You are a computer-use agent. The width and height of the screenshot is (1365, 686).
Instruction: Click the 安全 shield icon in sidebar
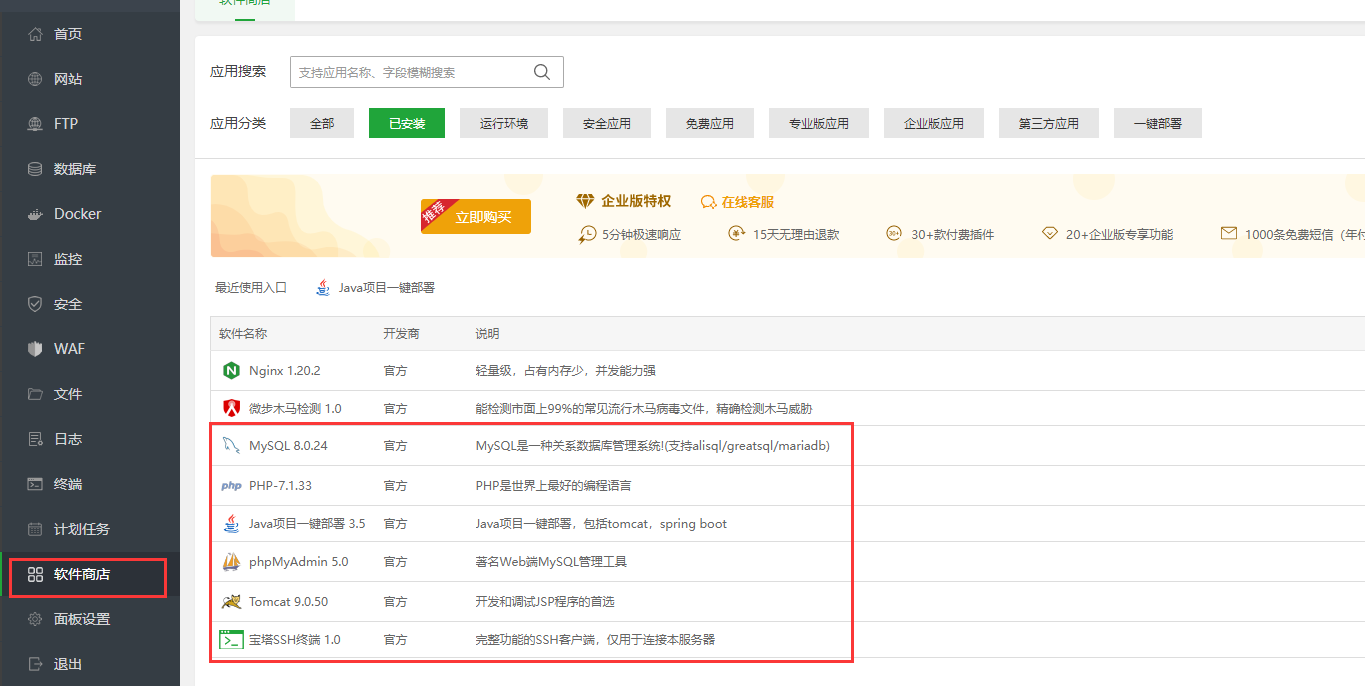(36, 304)
